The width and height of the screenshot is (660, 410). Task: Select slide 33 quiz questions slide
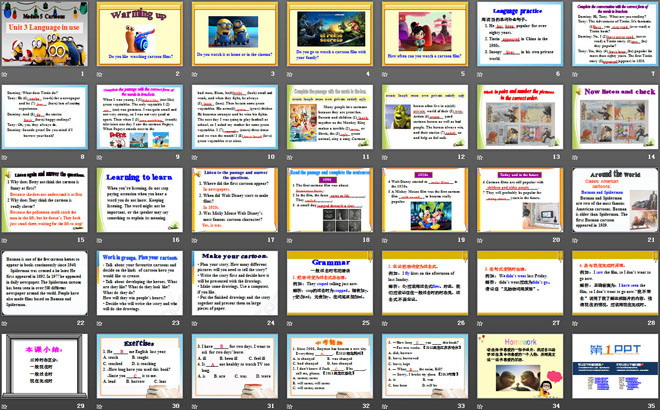pos(425,366)
